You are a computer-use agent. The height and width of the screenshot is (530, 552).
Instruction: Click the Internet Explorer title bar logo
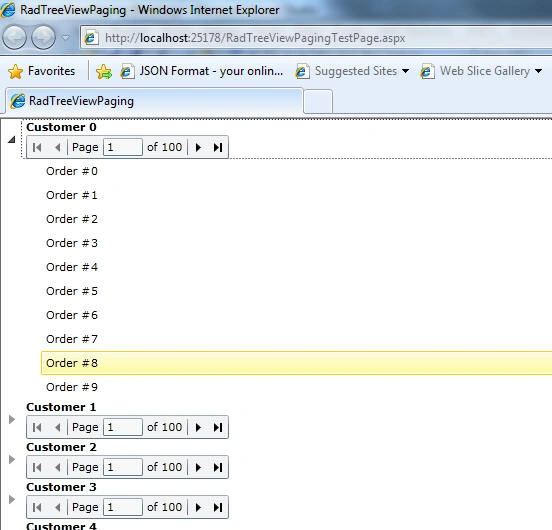click(x=8, y=10)
